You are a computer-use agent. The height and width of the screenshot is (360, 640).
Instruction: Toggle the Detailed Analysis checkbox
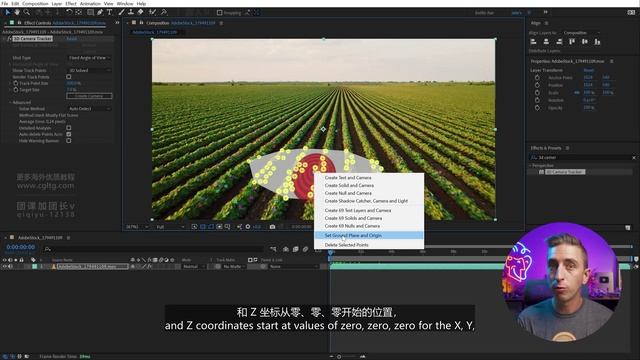tap(69, 128)
